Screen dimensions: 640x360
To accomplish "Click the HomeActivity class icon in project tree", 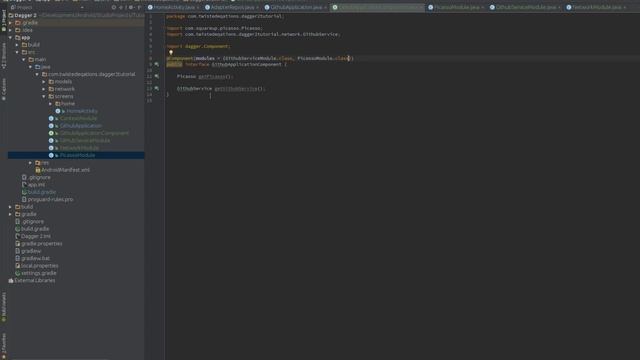I will (58, 111).
